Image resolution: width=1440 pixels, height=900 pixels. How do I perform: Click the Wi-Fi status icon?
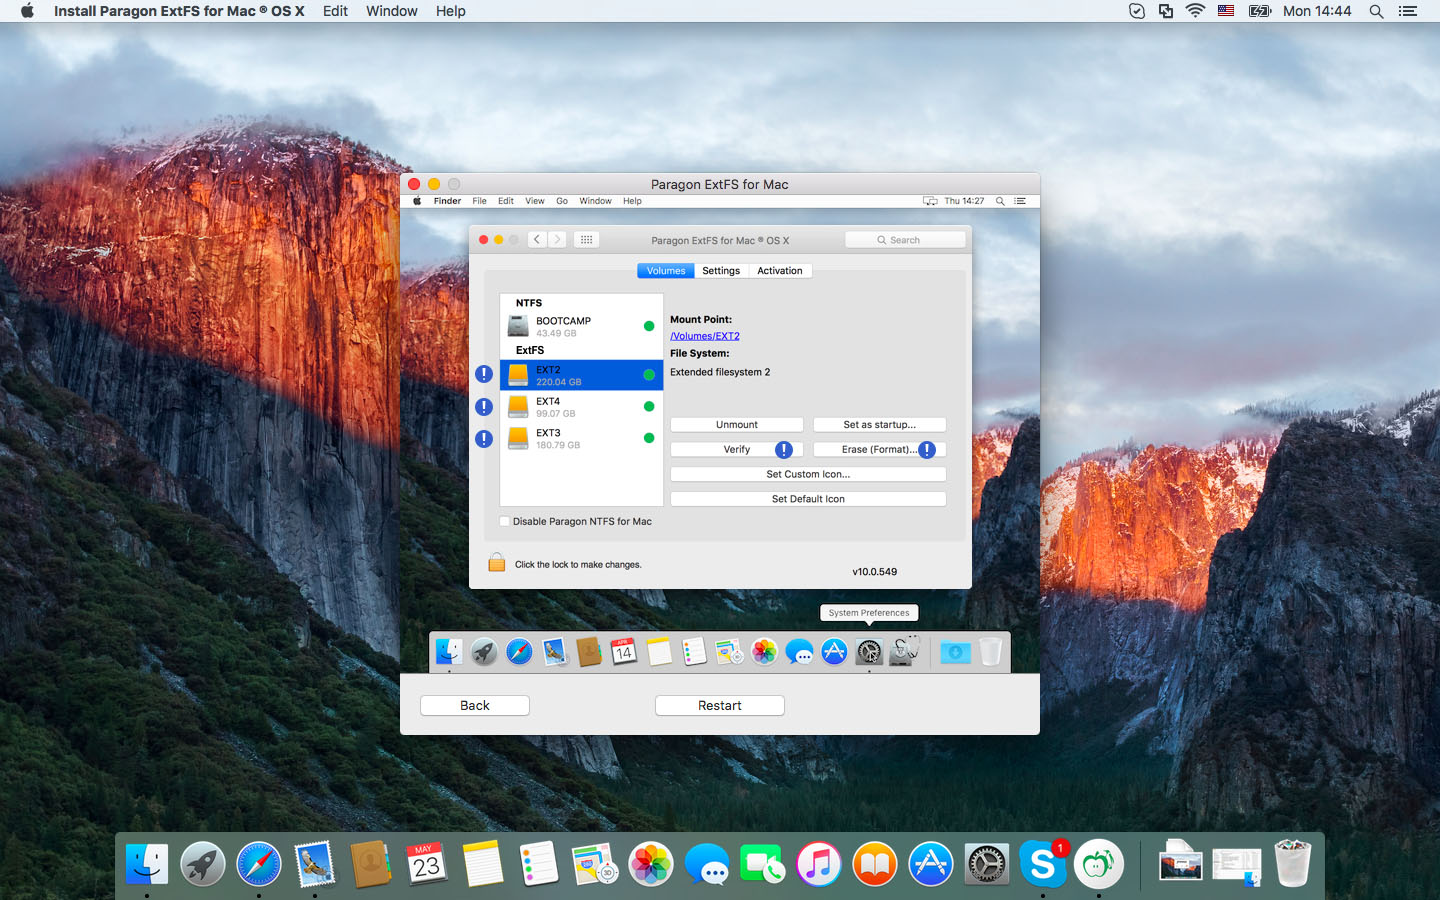(x=1195, y=11)
